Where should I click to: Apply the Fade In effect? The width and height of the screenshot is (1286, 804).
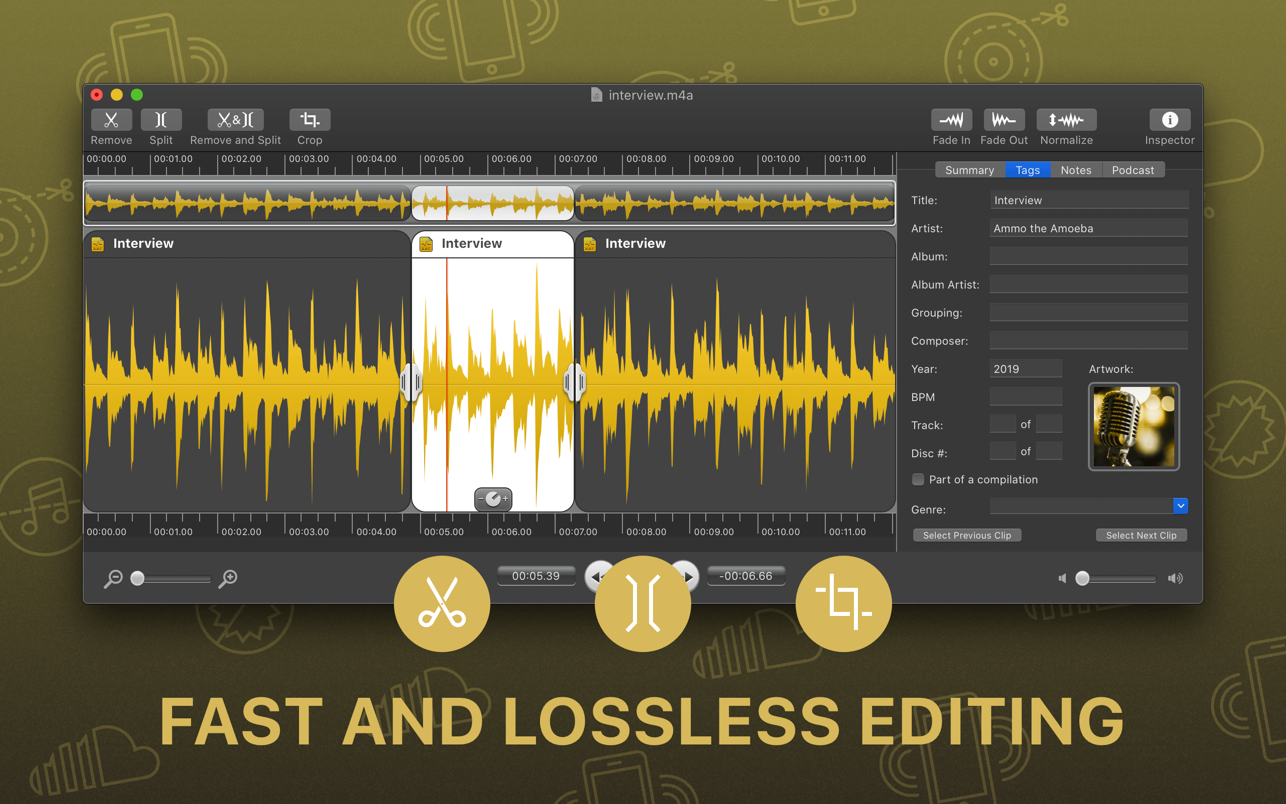[951, 120]
